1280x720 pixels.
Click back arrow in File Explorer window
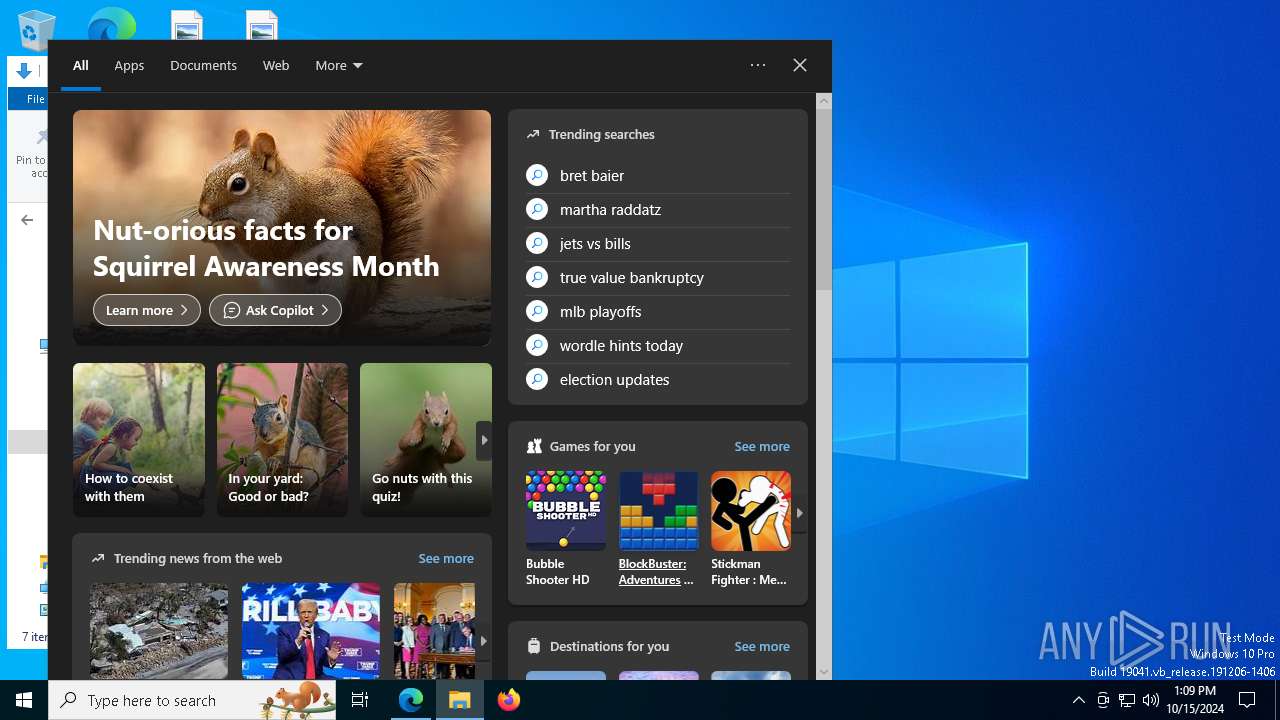[x=27, y=220]
